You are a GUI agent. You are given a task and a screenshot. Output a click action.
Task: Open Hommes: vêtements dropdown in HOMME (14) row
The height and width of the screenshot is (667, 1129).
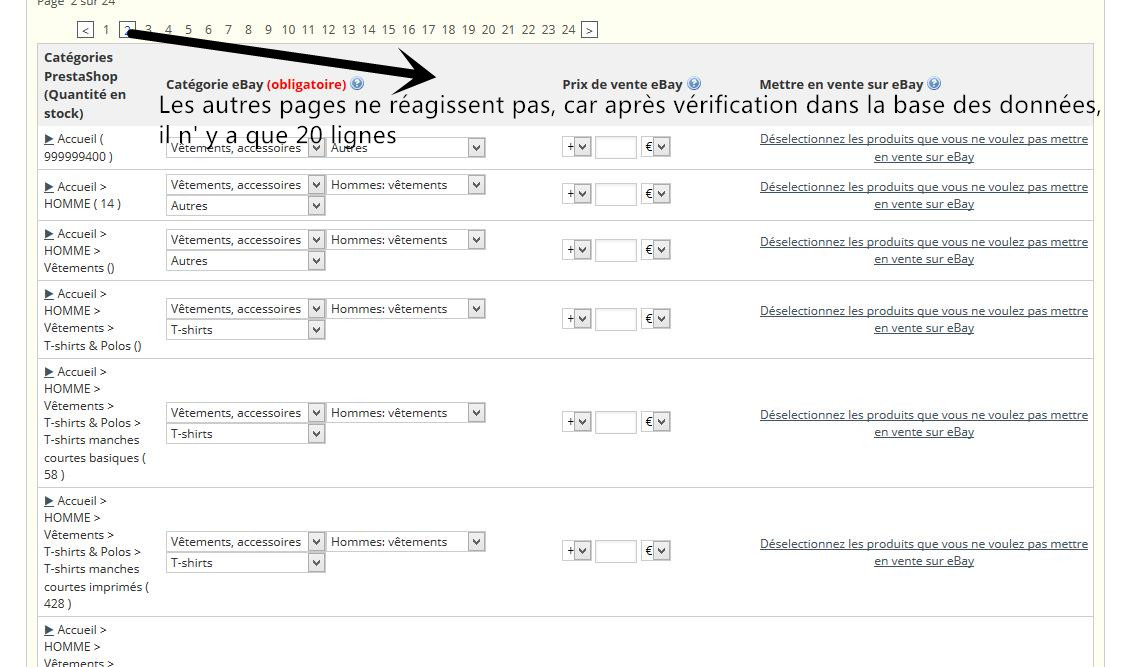[405, 185]
